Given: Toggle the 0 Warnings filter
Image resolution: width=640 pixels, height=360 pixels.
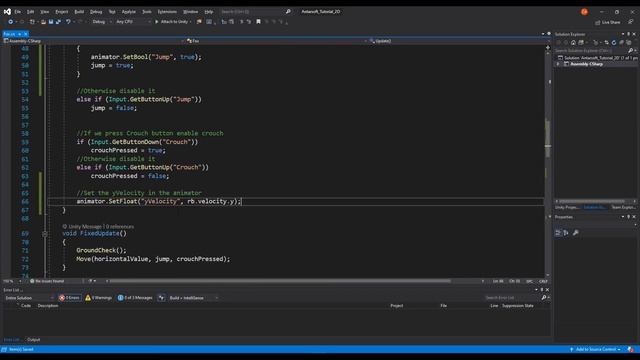Looking at the screenshot, I should 98,298.
